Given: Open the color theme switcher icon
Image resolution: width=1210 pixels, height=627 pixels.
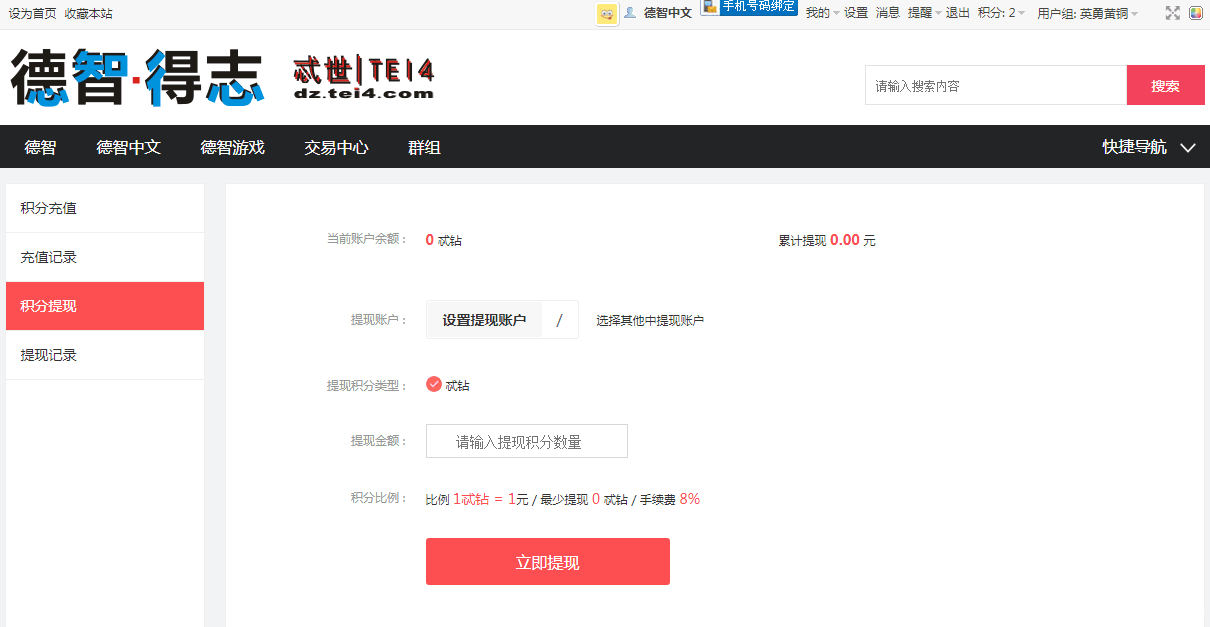Looking at the screenshot, I should (1198, 13).
